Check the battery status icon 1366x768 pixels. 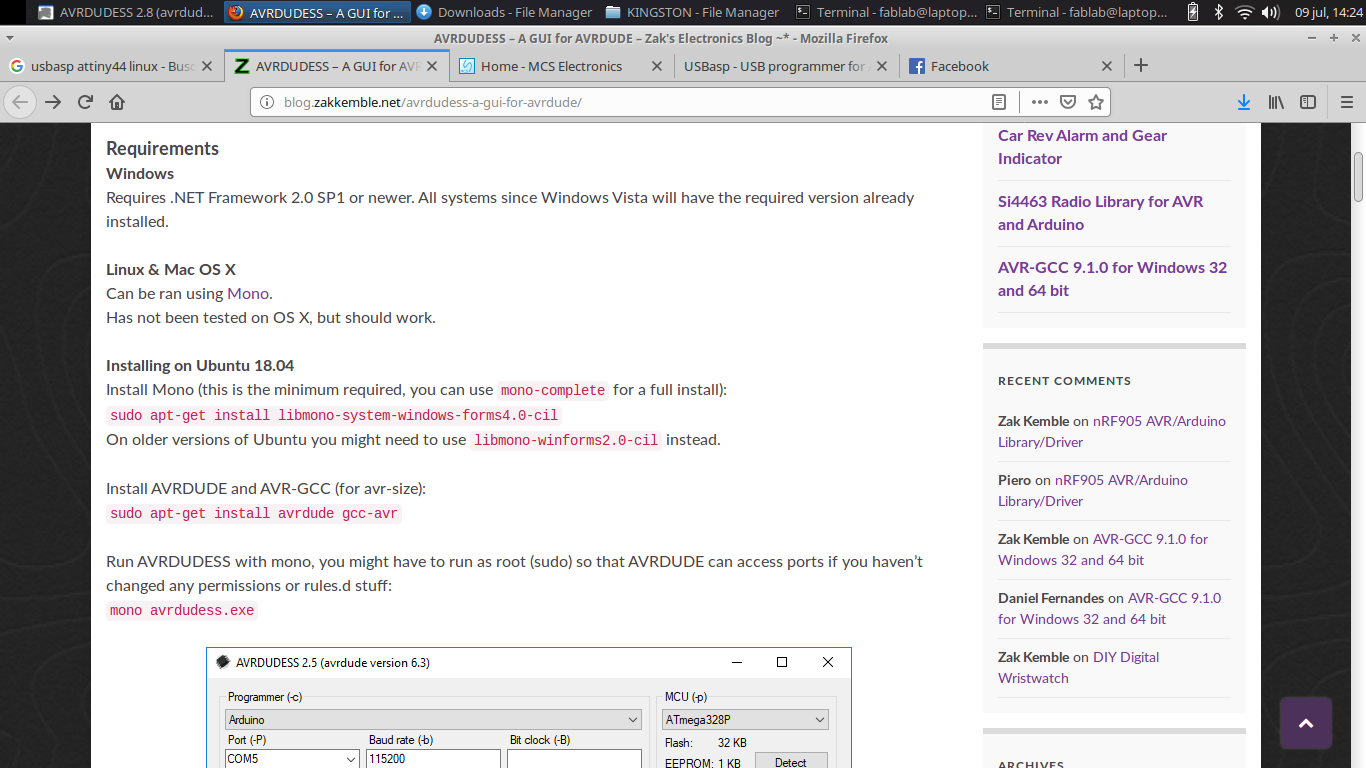[1193, 13]
